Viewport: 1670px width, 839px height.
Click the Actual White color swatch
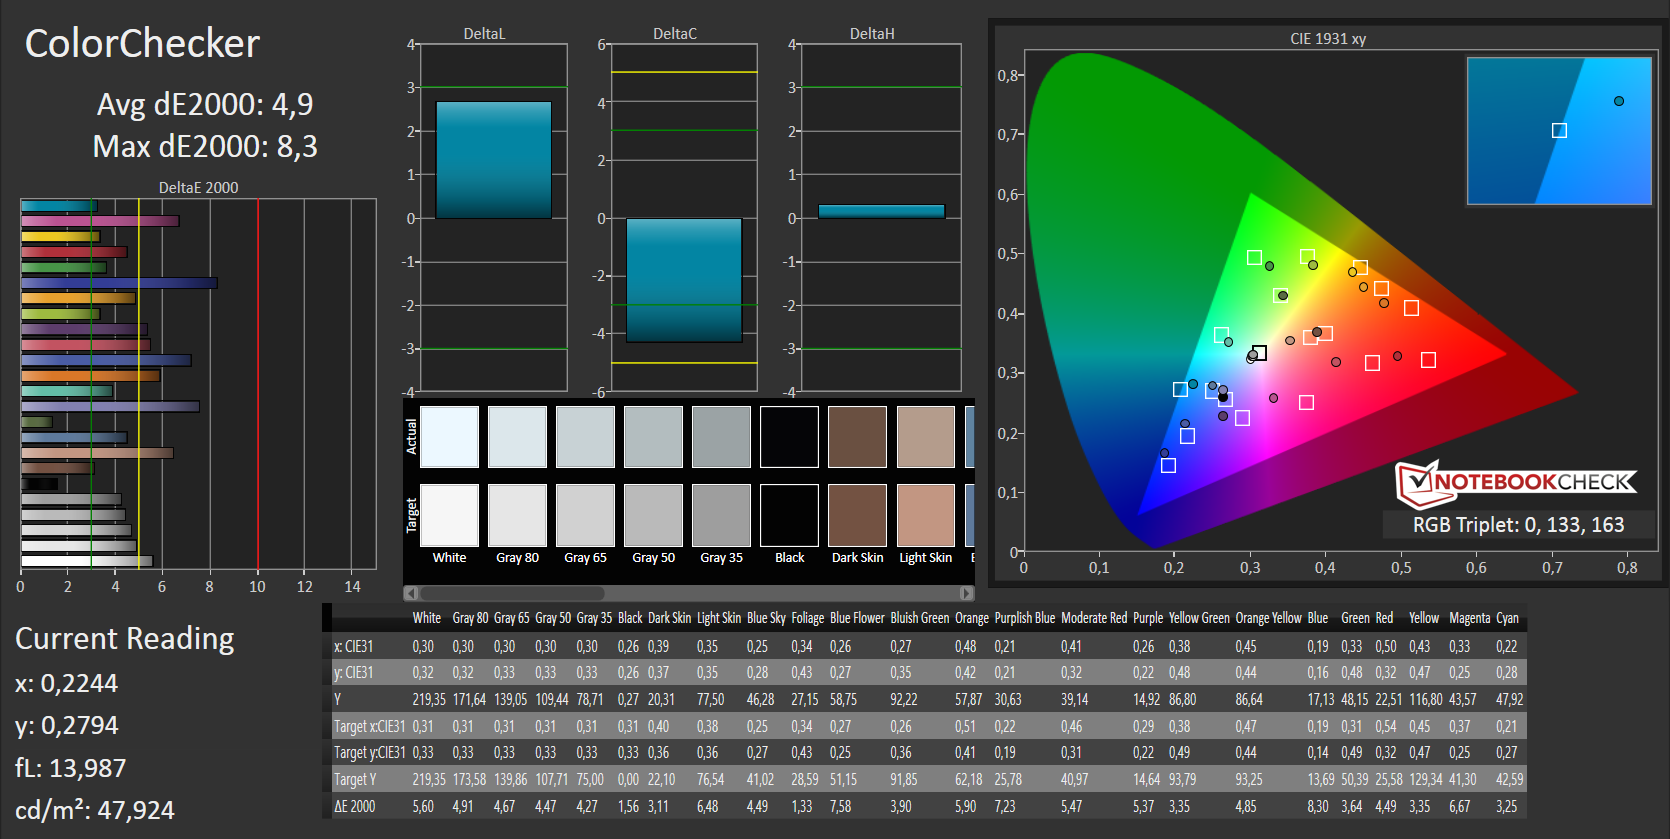click(x=449, y=437)
